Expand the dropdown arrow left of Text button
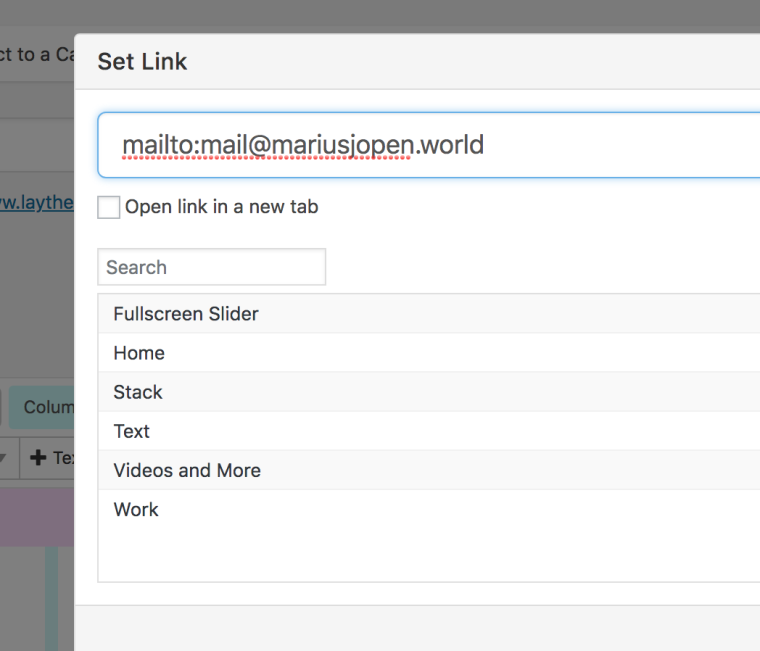 pos(4,458)
